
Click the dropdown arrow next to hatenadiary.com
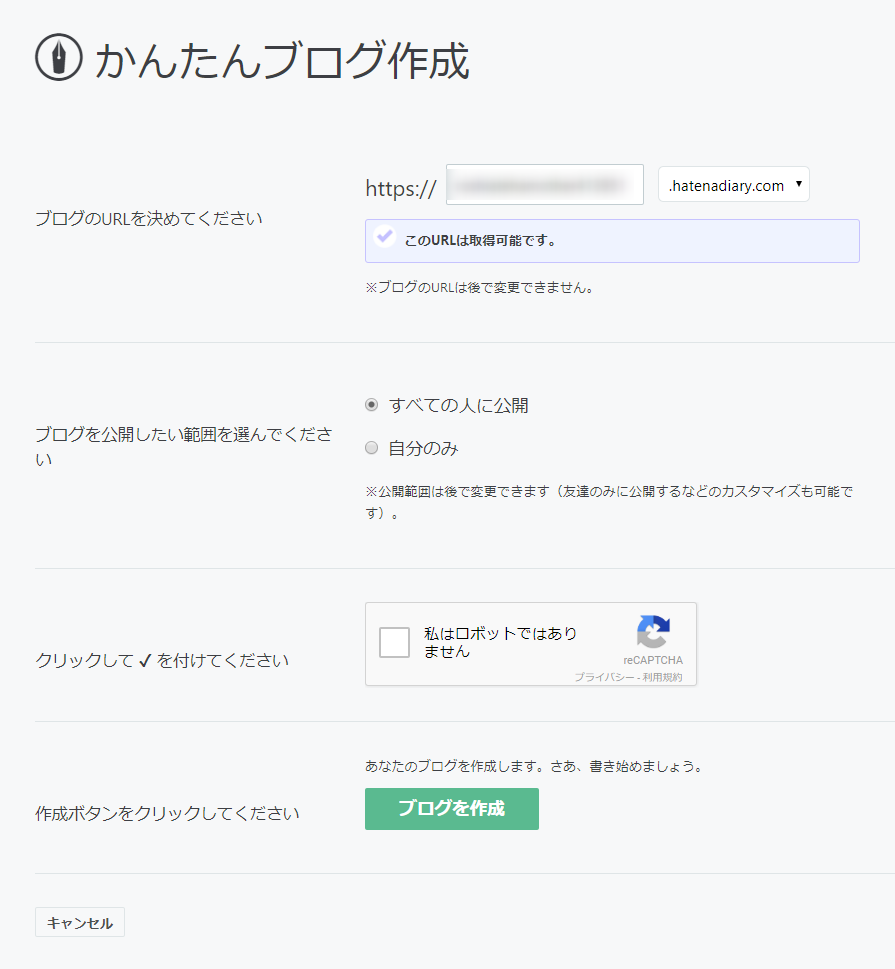click(799, 184)
